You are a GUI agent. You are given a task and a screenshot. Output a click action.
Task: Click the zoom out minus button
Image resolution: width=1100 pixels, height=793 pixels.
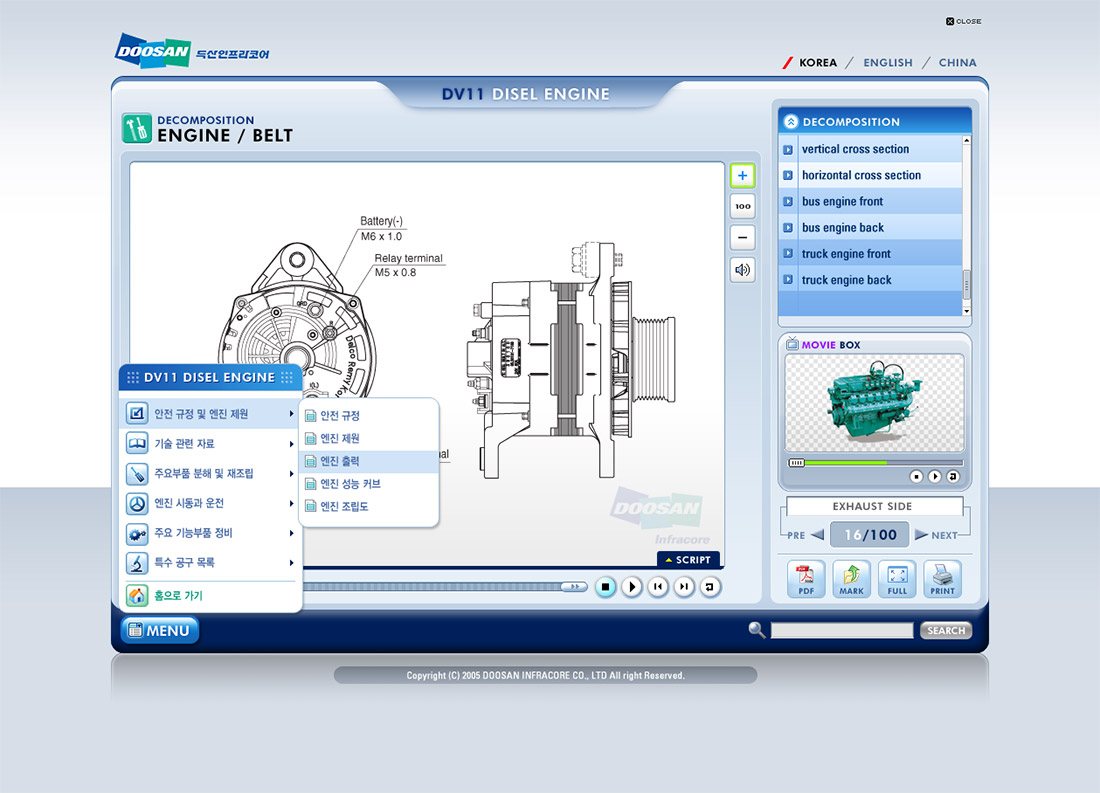pos(742,238)
